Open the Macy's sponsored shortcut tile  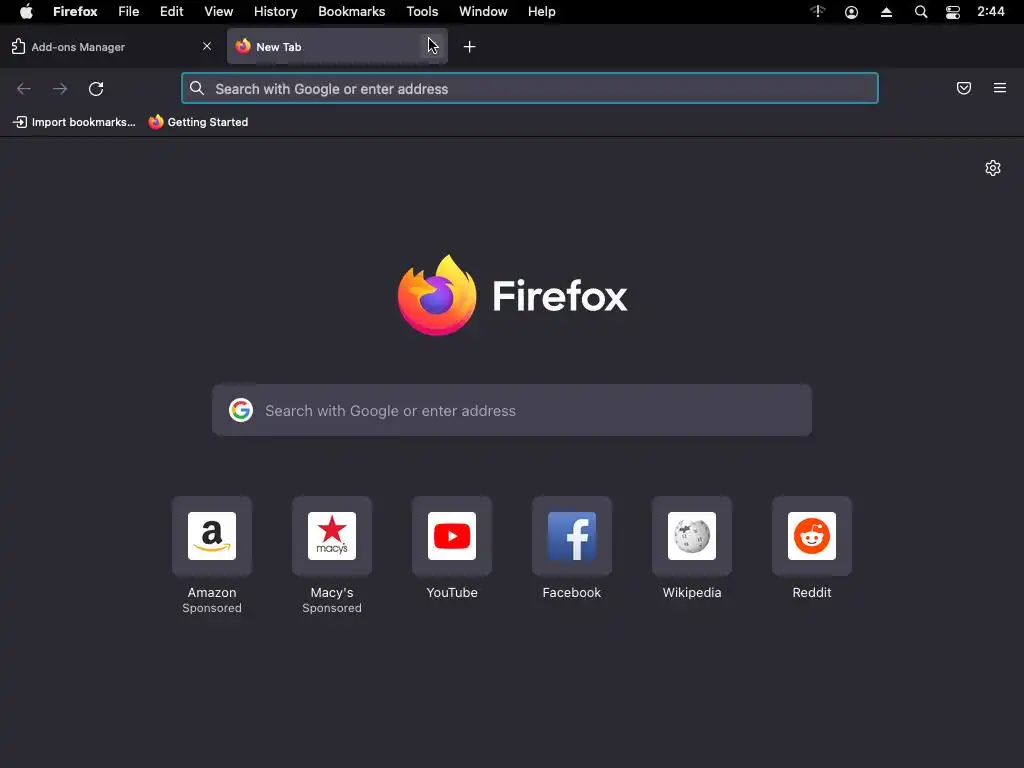click(x=332, y=536)
